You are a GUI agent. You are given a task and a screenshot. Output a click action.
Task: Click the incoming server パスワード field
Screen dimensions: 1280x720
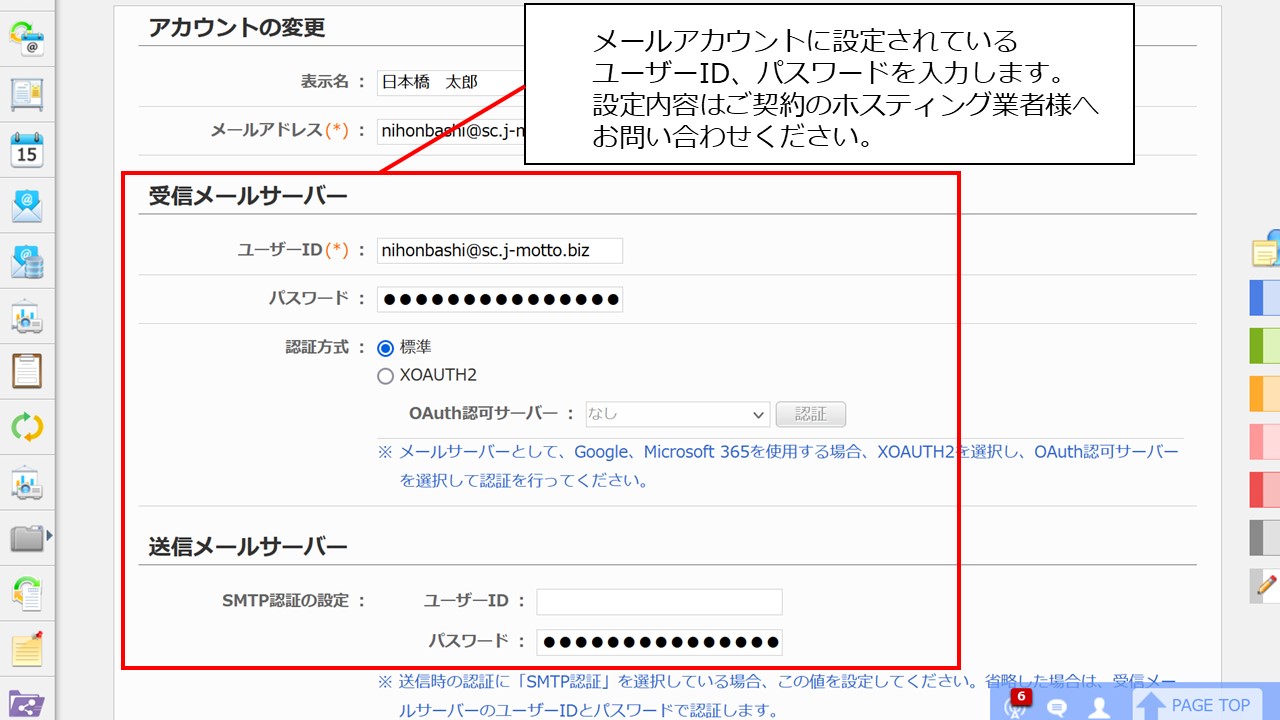pos(500,299)
